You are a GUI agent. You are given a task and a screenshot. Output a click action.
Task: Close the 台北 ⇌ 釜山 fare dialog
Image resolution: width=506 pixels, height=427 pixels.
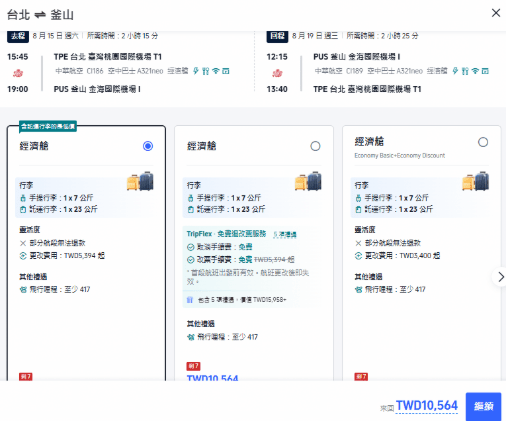[x=496, y=13]
